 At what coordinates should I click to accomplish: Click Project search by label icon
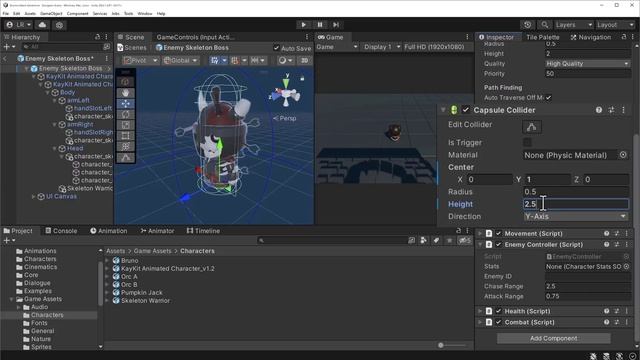(x=436, y=240)
